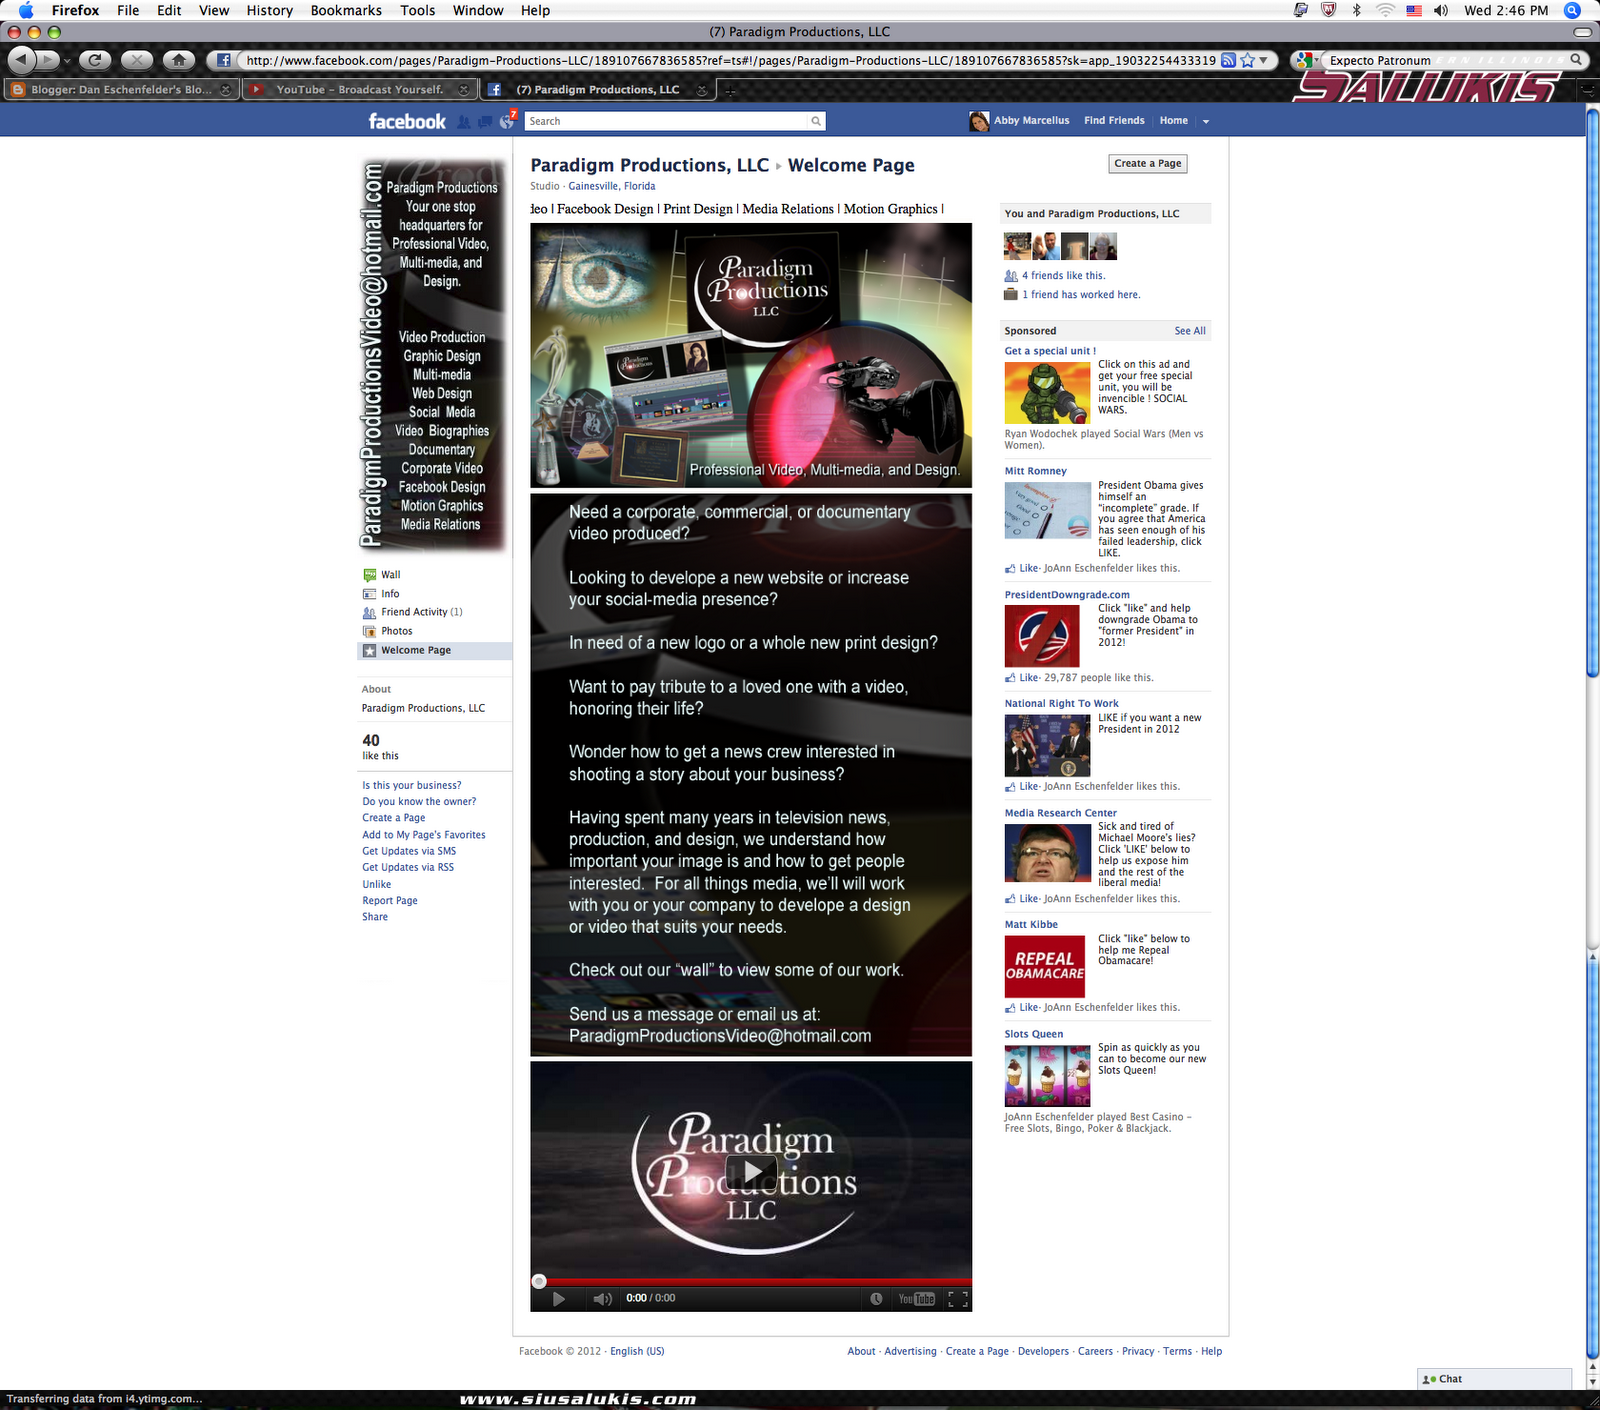
Task: Click the video progress slider handle
Action: click(x=539, y=1281)
